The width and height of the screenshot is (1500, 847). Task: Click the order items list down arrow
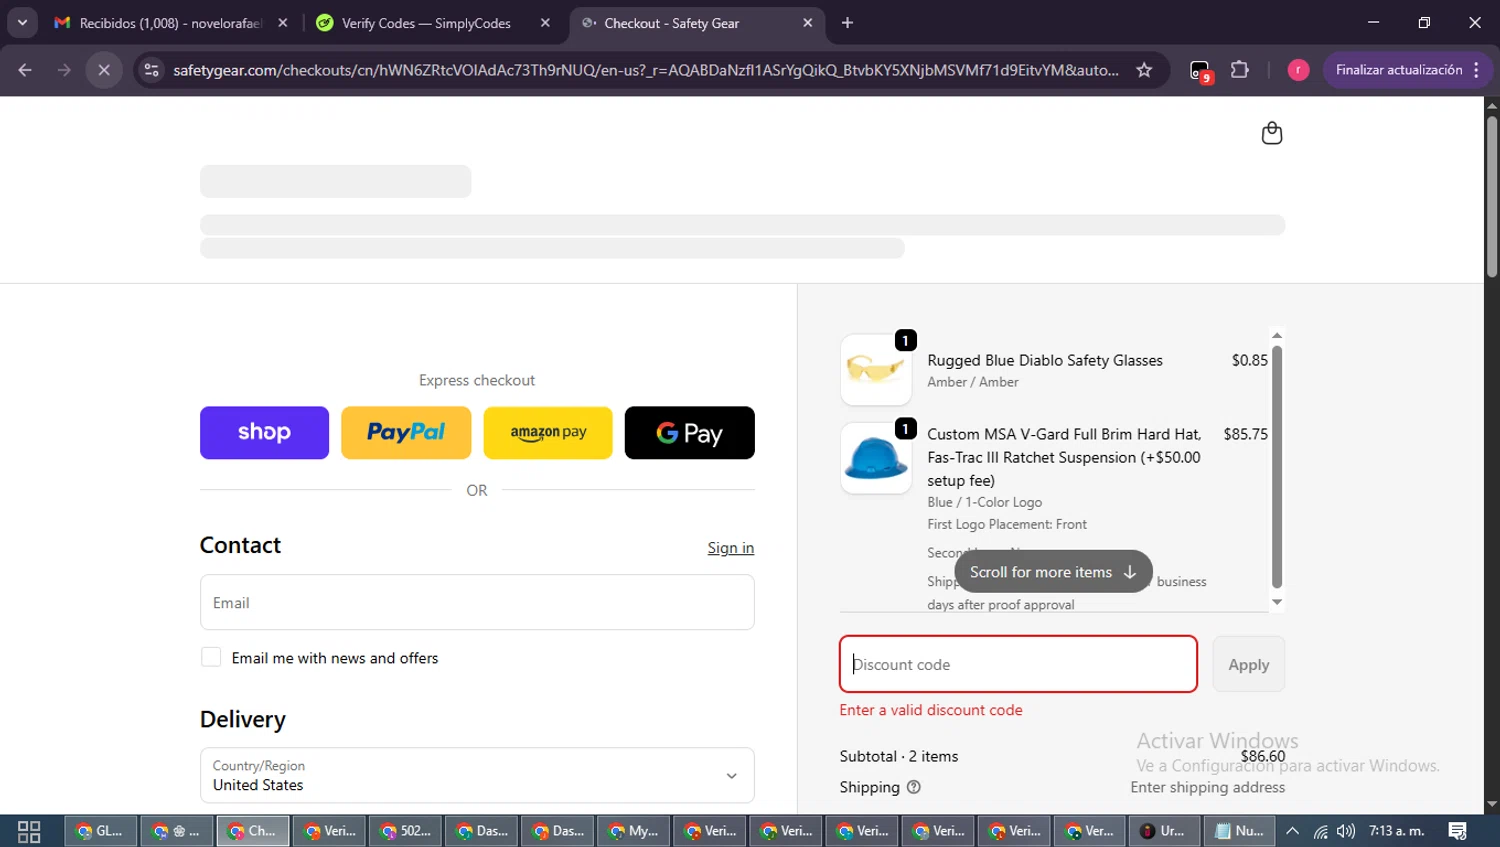coord(1277,602)
